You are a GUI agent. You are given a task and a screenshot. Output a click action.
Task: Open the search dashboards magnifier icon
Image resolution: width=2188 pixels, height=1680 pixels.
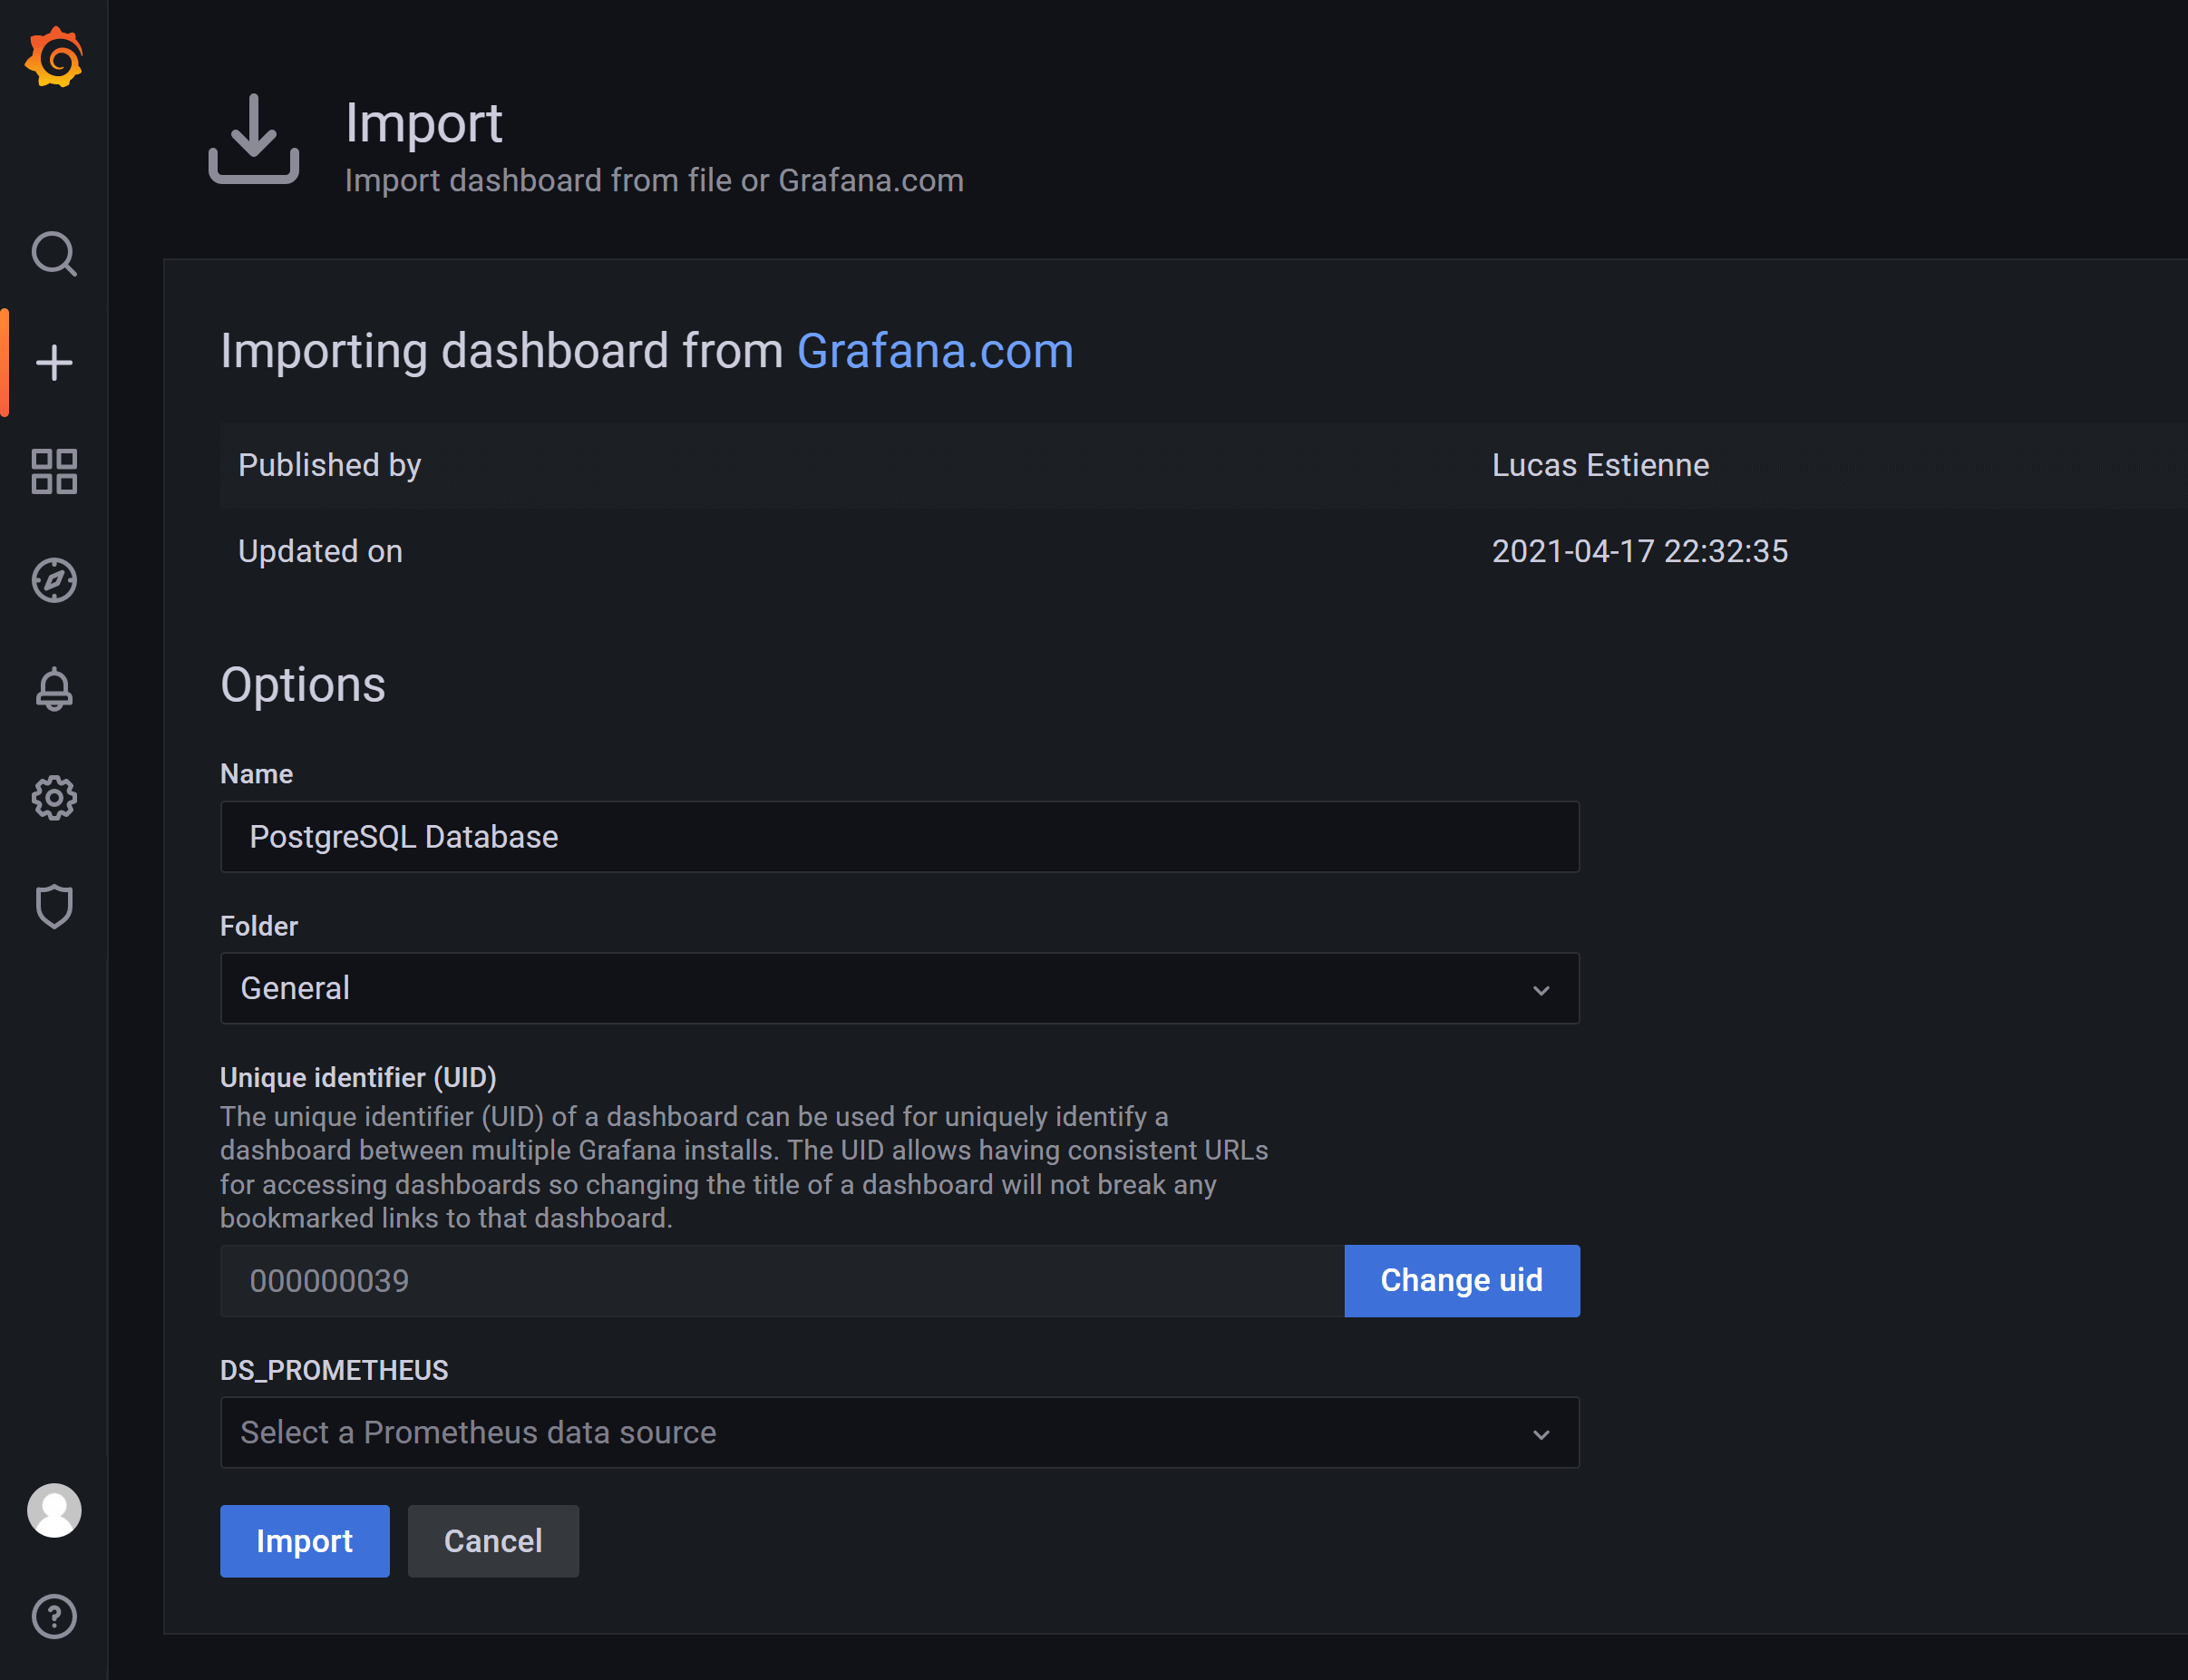(x=54, y=254)
